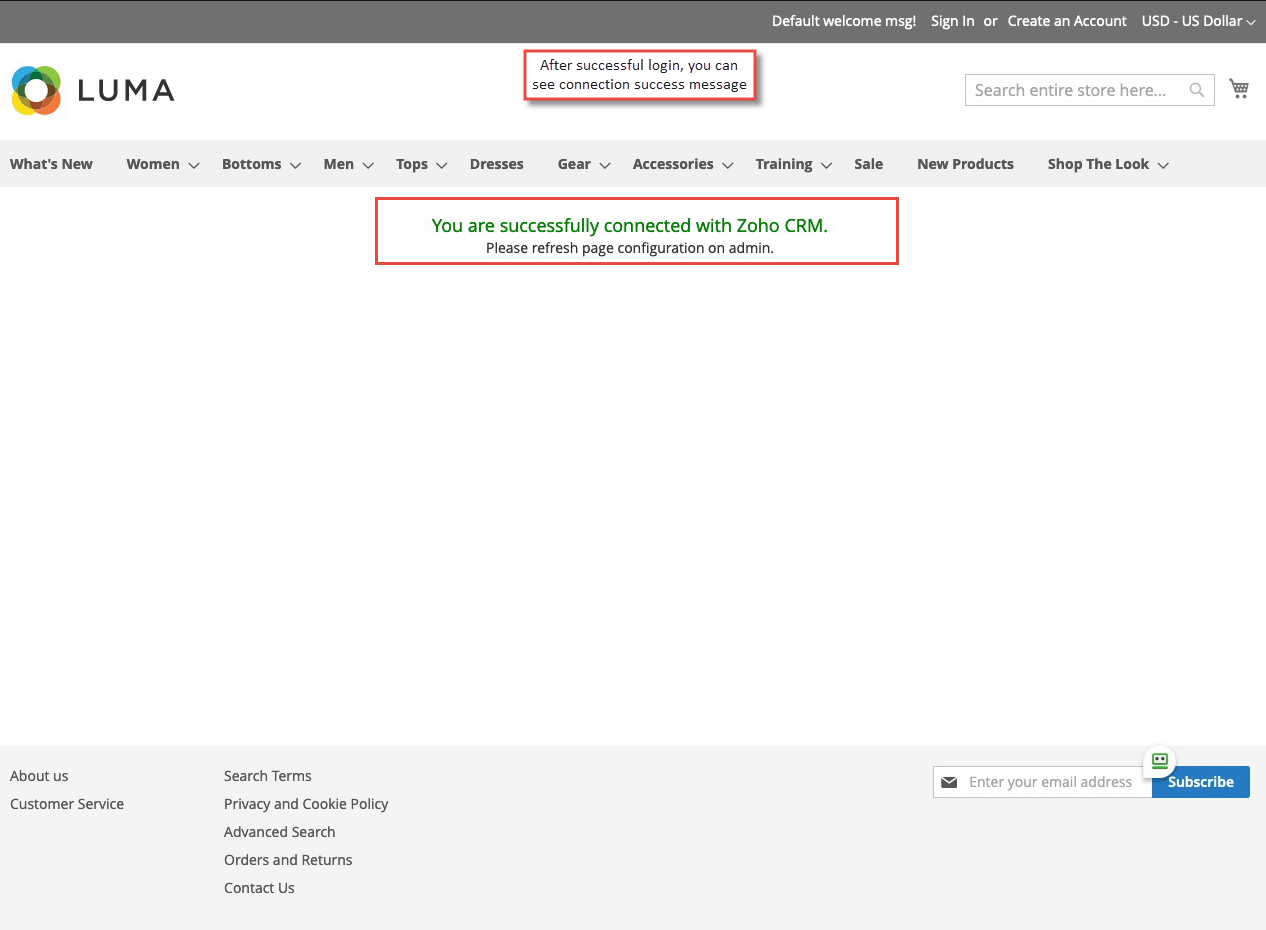
Task: Click the Create an Account link
Action: pos(1067,21)
